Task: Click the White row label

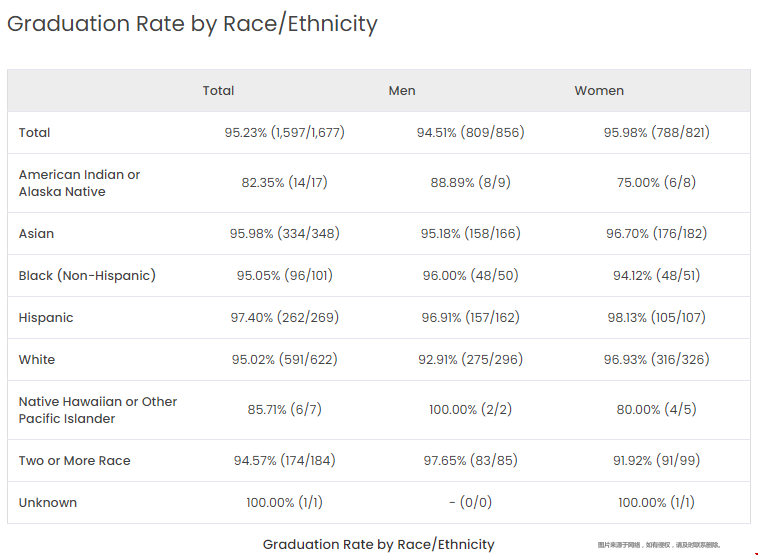Action: click(37, 360)
